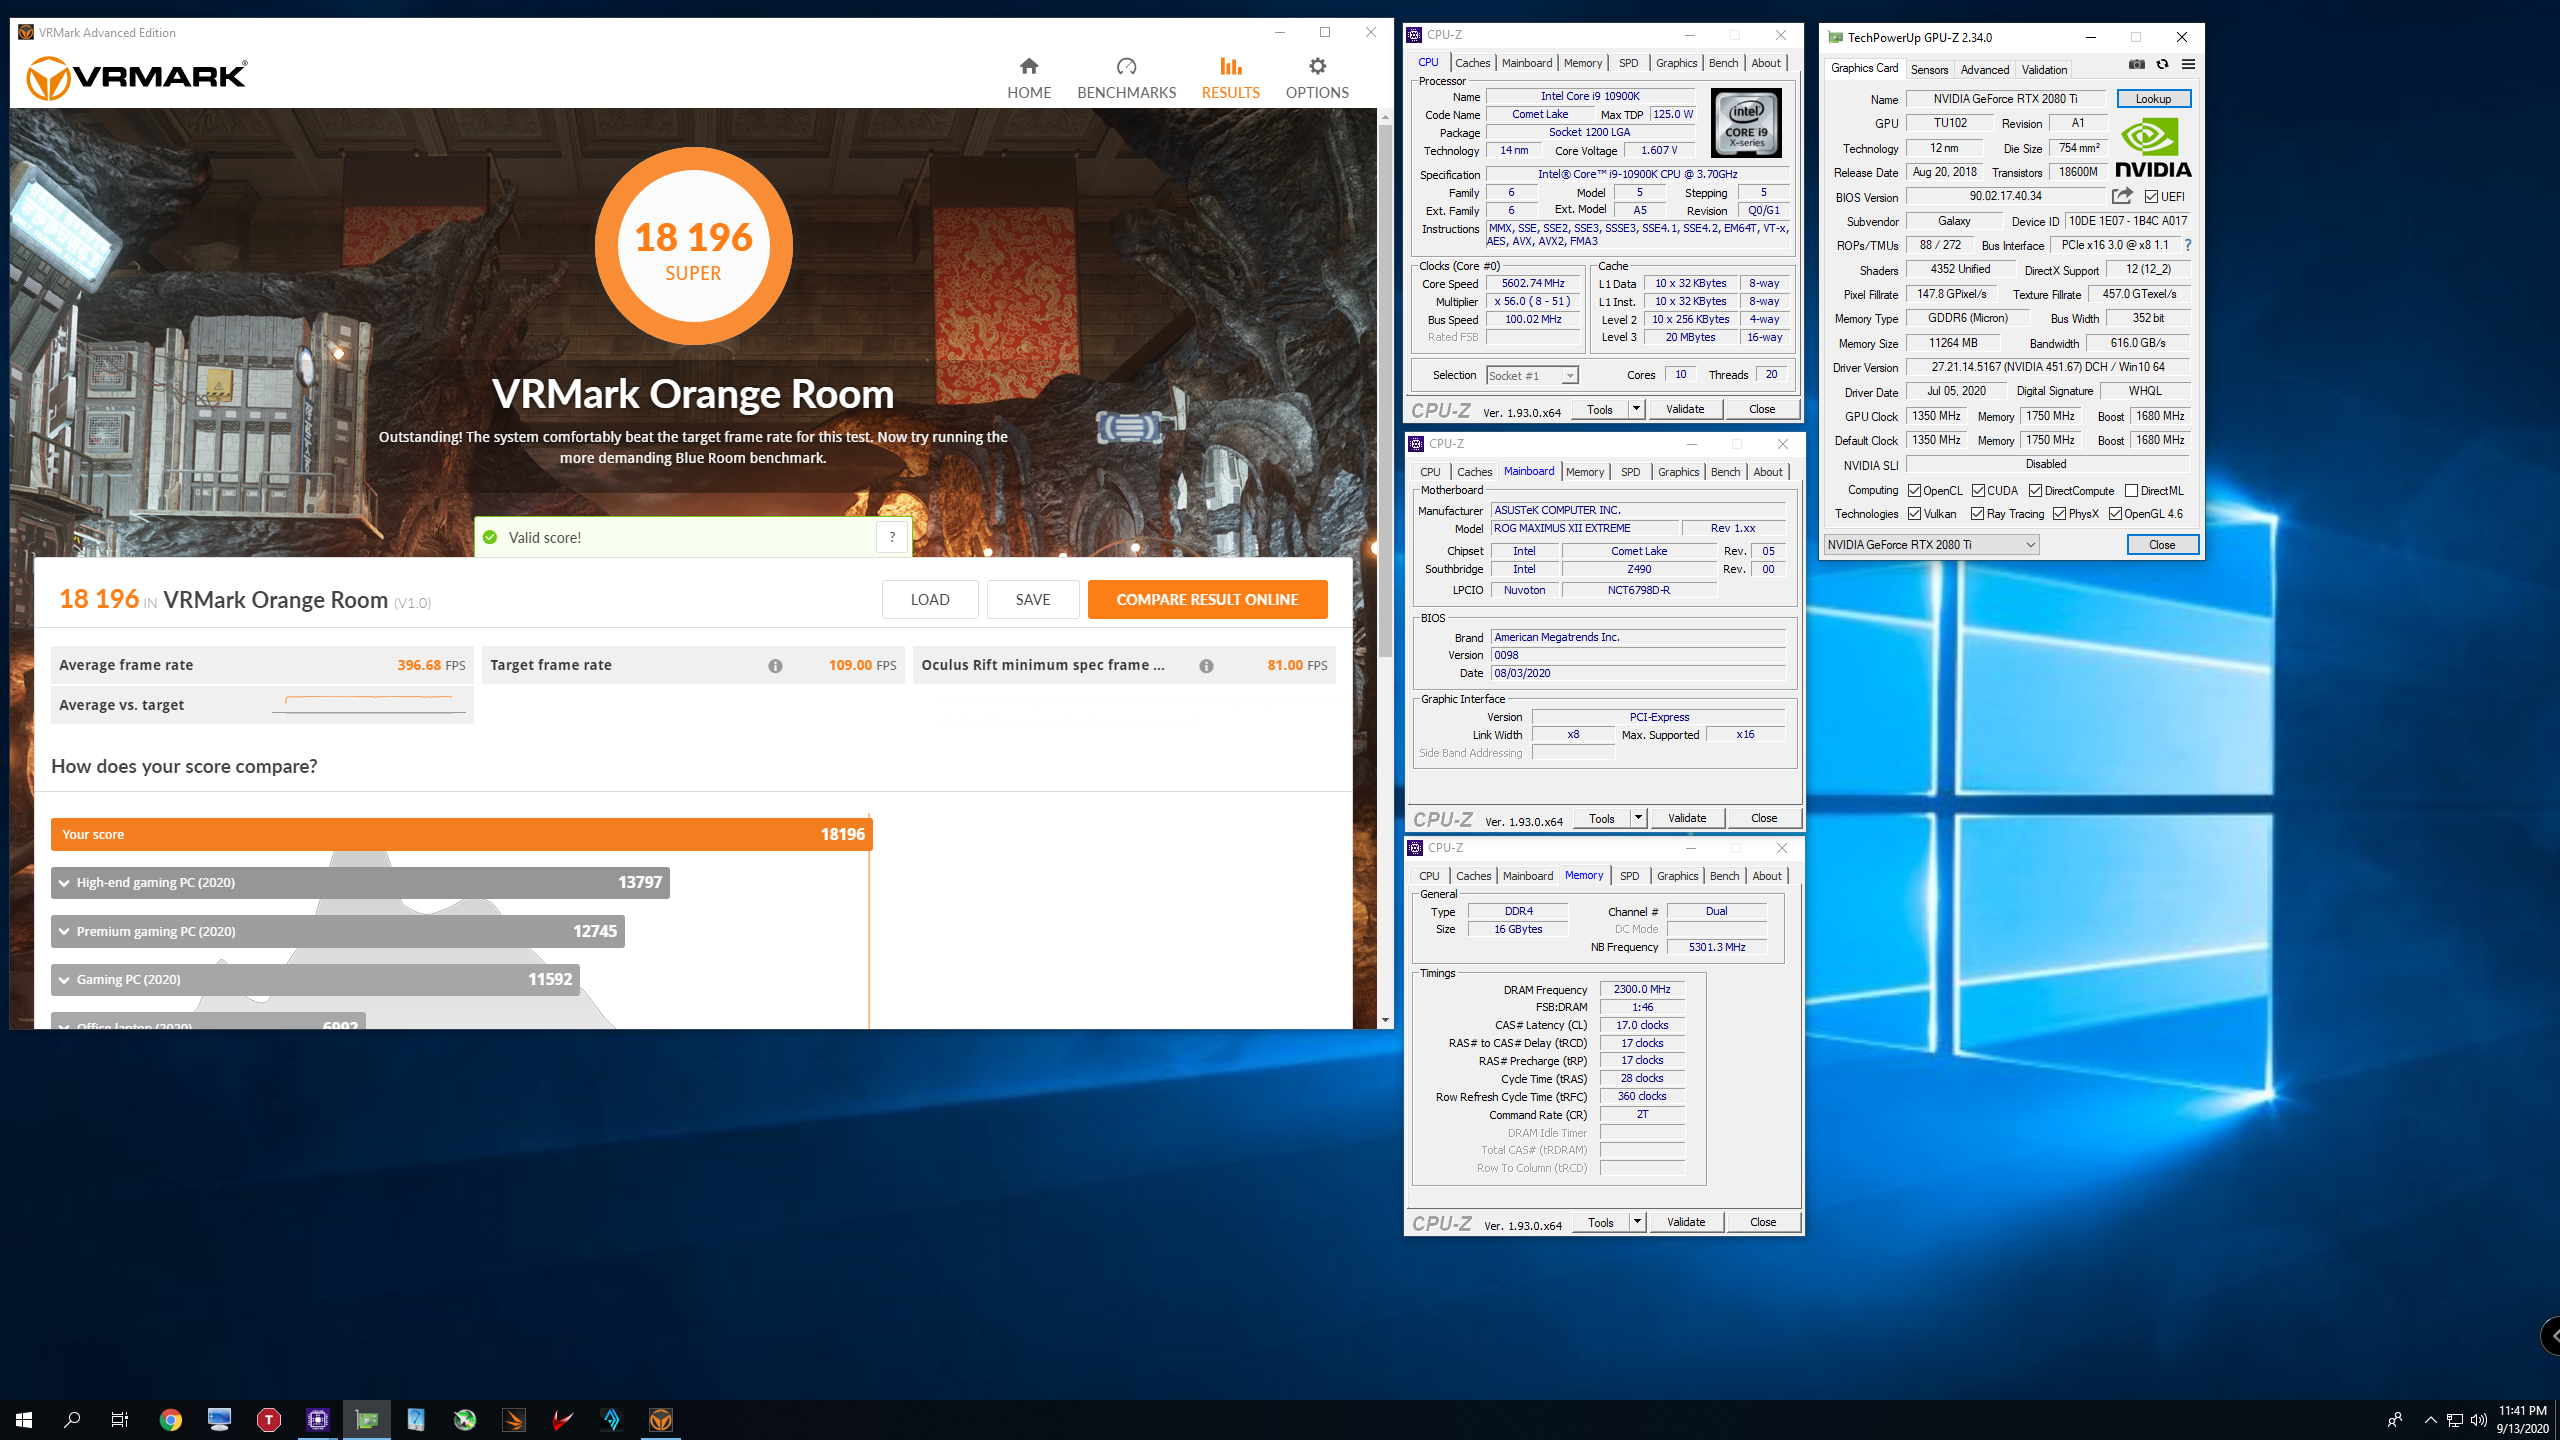The height and width of the screenshot is (1440, 2560).
Task: Toggle CUDA checkbox in GPU-Z
Action: pyautogui.click(x=1978, y=491)
